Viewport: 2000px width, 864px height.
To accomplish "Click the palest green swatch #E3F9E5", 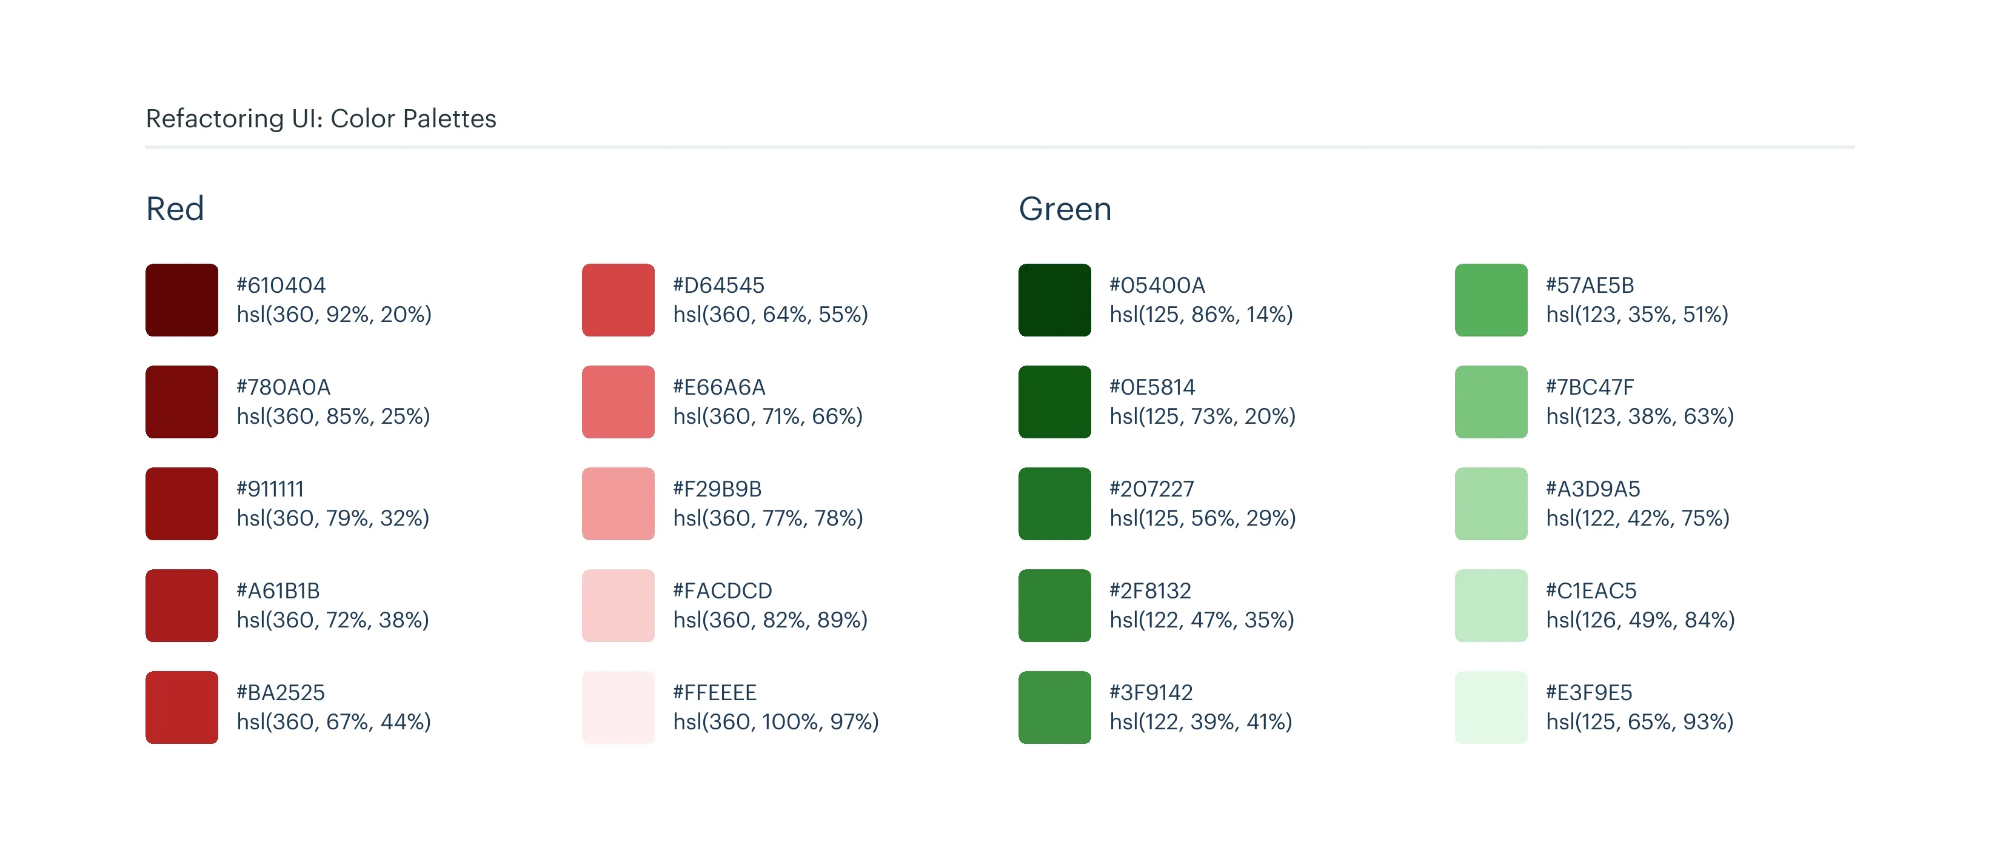I will point(1491,707).
